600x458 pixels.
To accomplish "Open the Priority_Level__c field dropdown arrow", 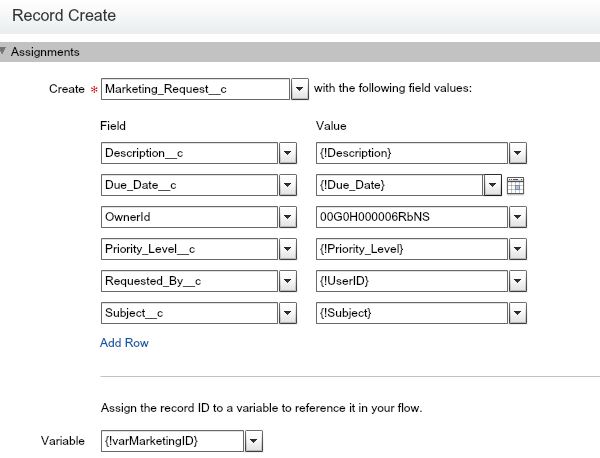I will point(287,250).
